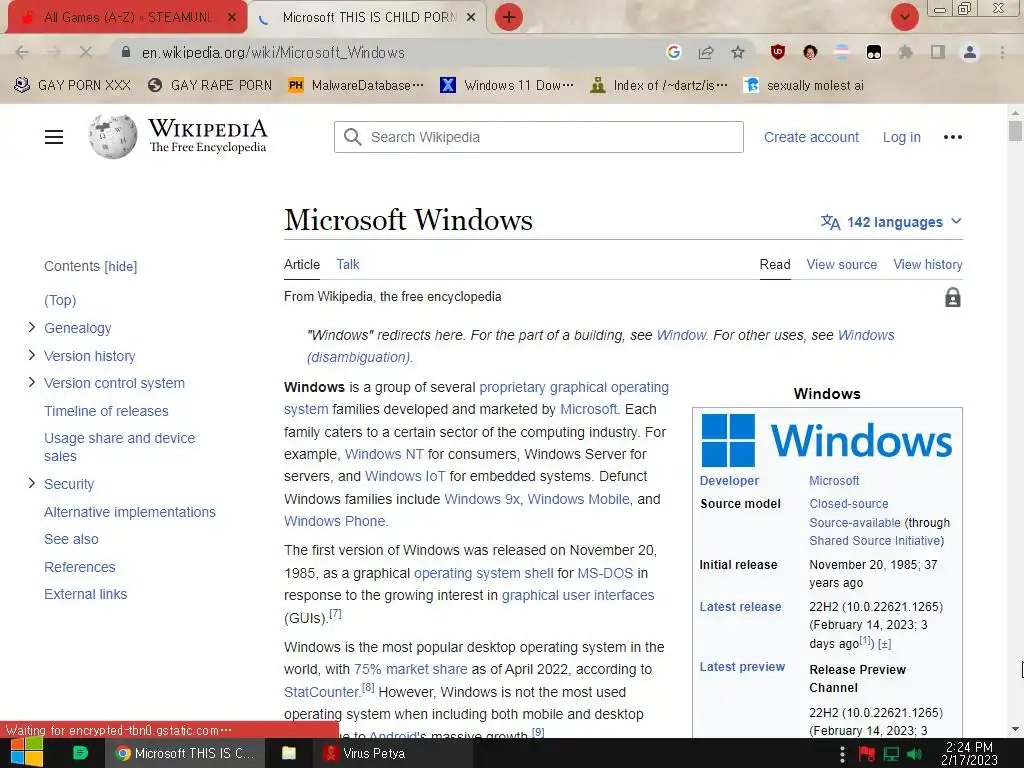Open the View history tab
Viewport: 1024px width, 768px height.
927,264
